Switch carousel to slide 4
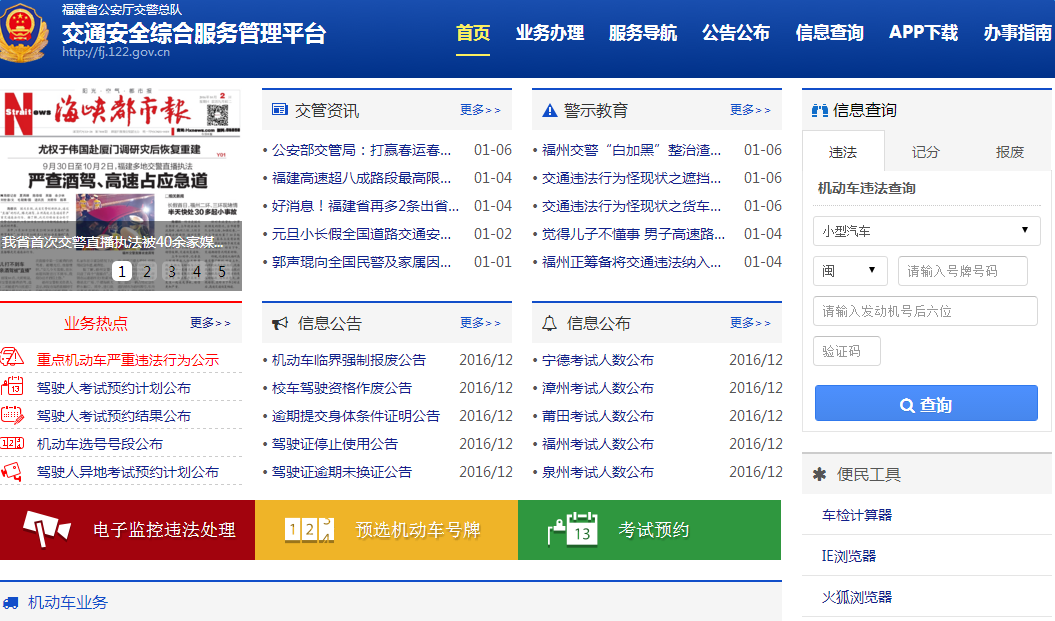This screenshot has width=1055, height=621. pyautogui.click(x=196, y=271)
